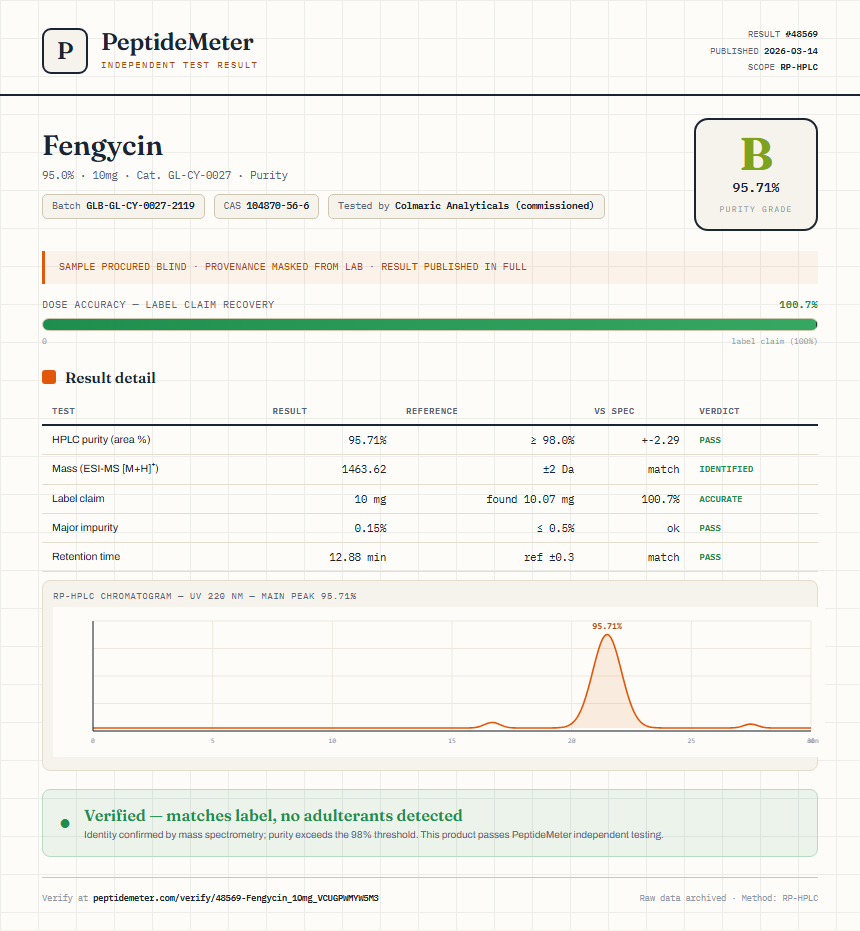
Task: Click PASS verdict in Retention time row
Action: tap(710, 557)
